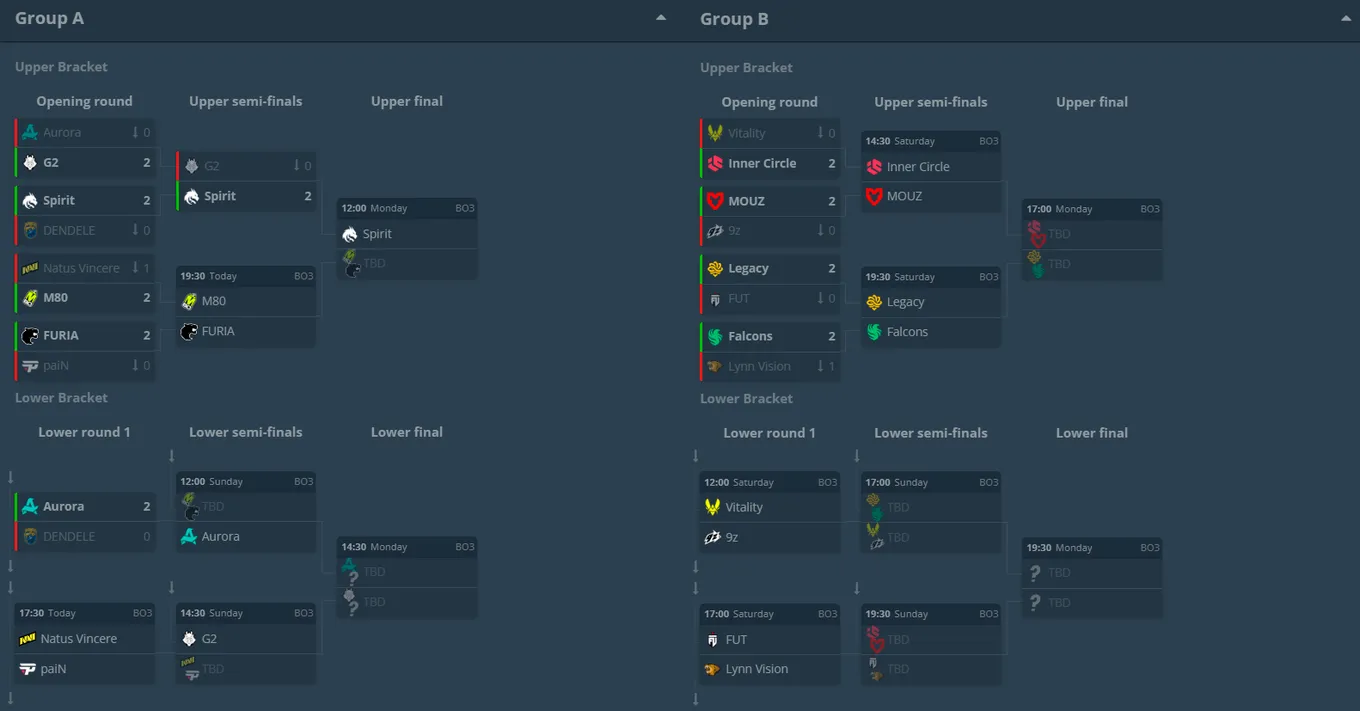Click Aurora logo in Group A opening round
This screenshot has height=711, width=1360.
click(x=30, y=132)
